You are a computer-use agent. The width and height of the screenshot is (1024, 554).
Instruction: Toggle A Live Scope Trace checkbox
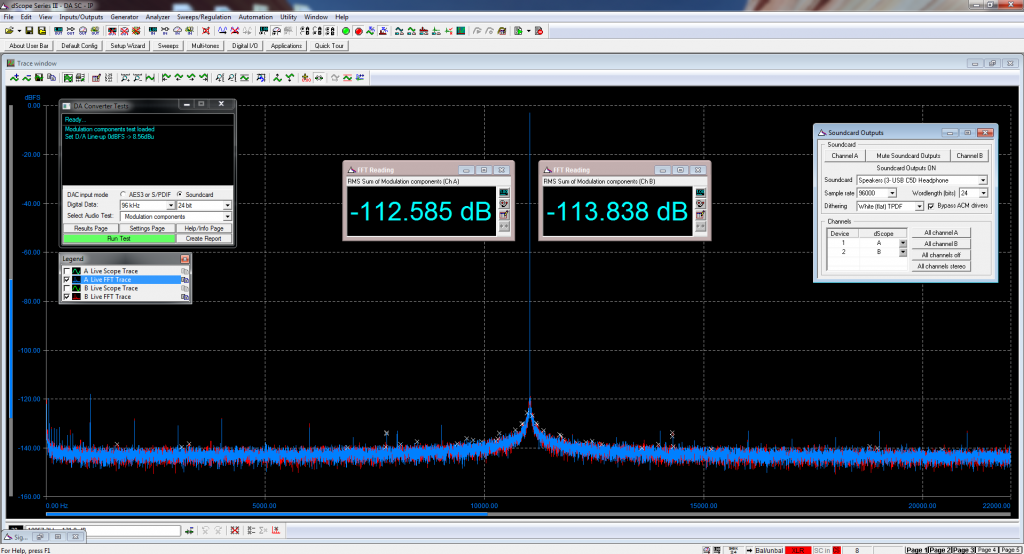67,271
